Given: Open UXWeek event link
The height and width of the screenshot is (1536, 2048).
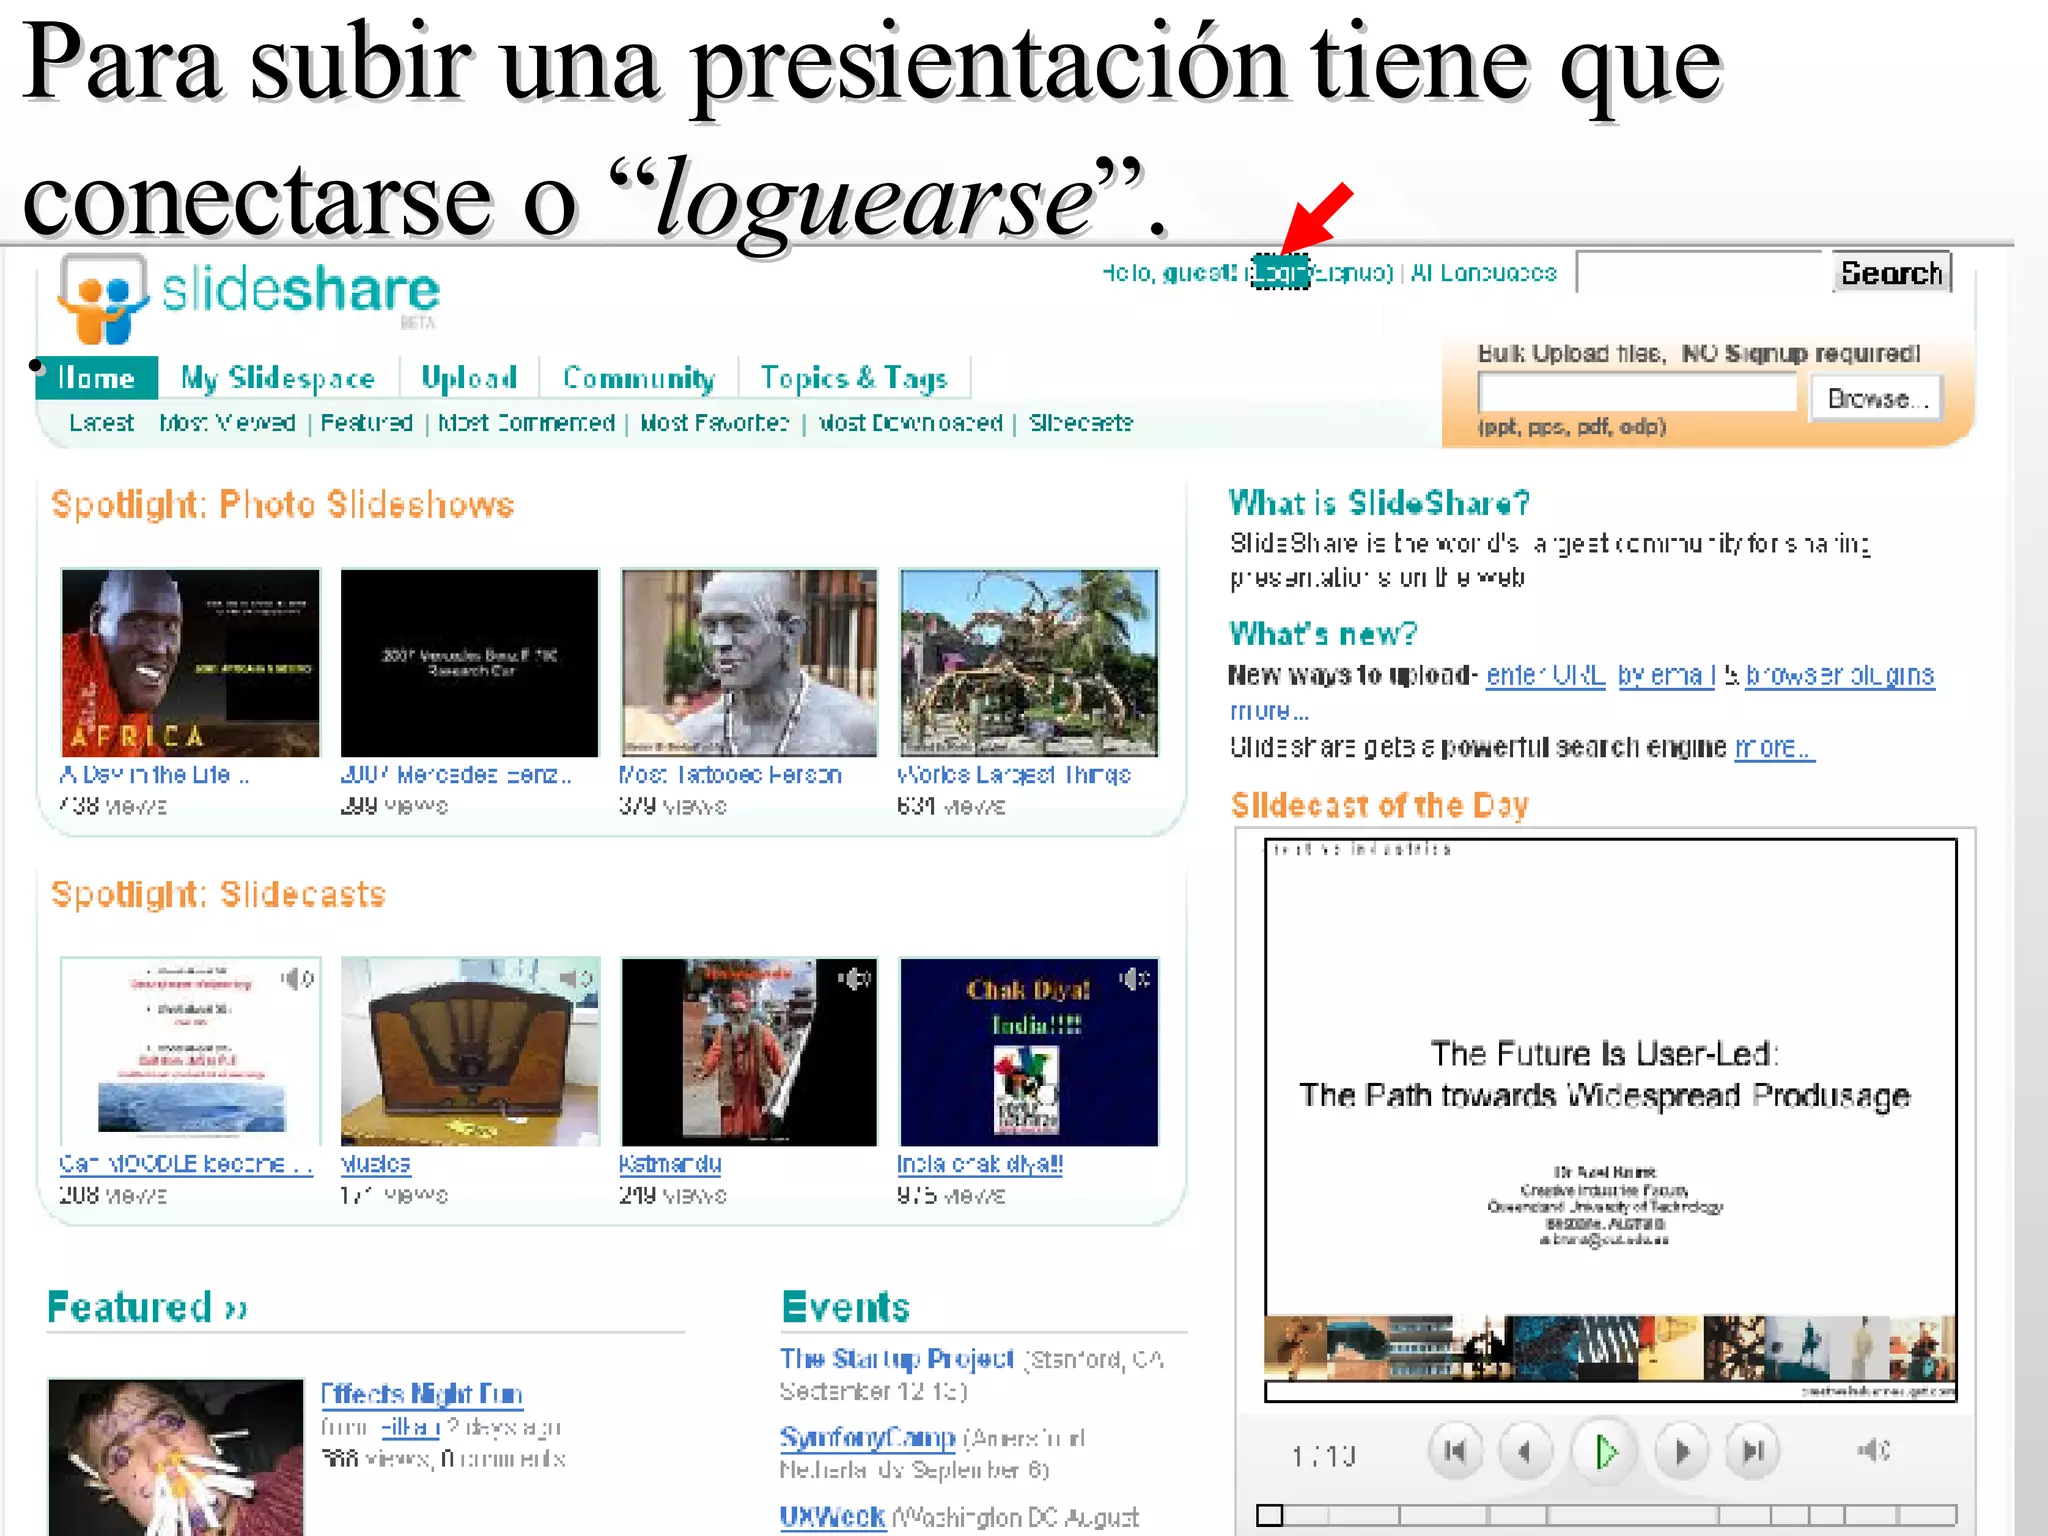Looking at the screenshot, I should 832,1517.
